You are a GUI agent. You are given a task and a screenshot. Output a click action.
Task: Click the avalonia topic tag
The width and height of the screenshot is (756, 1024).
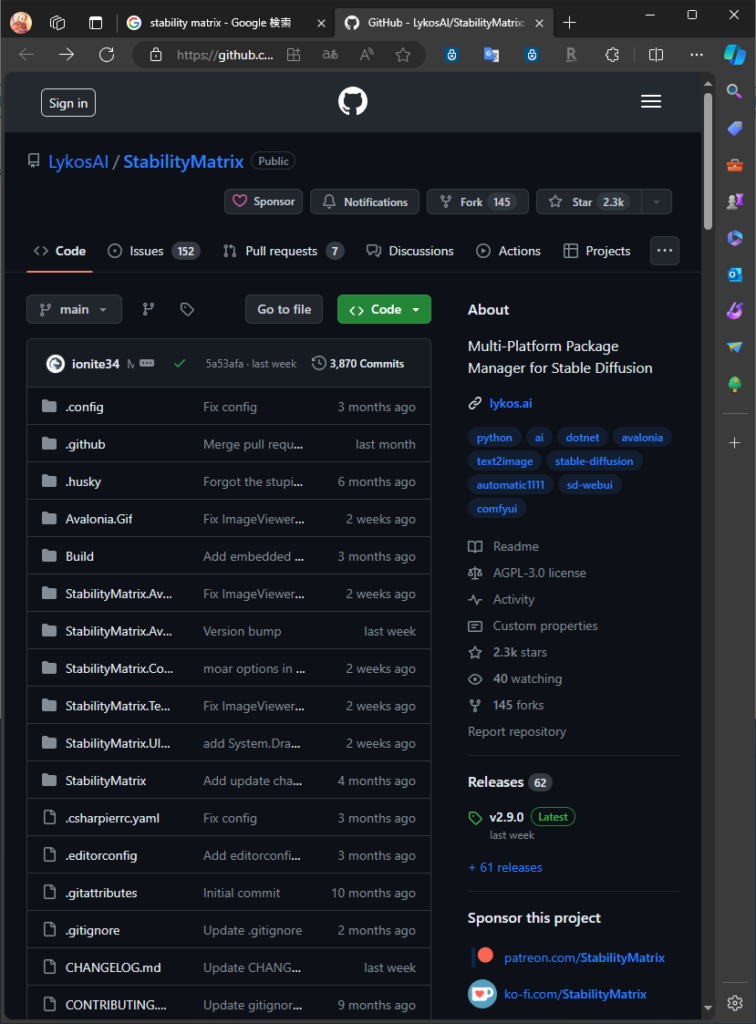pyautogui.click(x=642, y=438)
